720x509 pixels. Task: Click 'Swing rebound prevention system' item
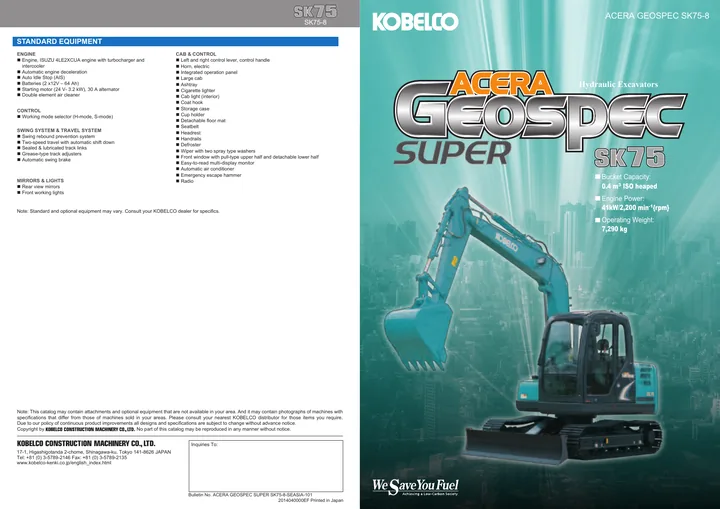click(56, 136)
